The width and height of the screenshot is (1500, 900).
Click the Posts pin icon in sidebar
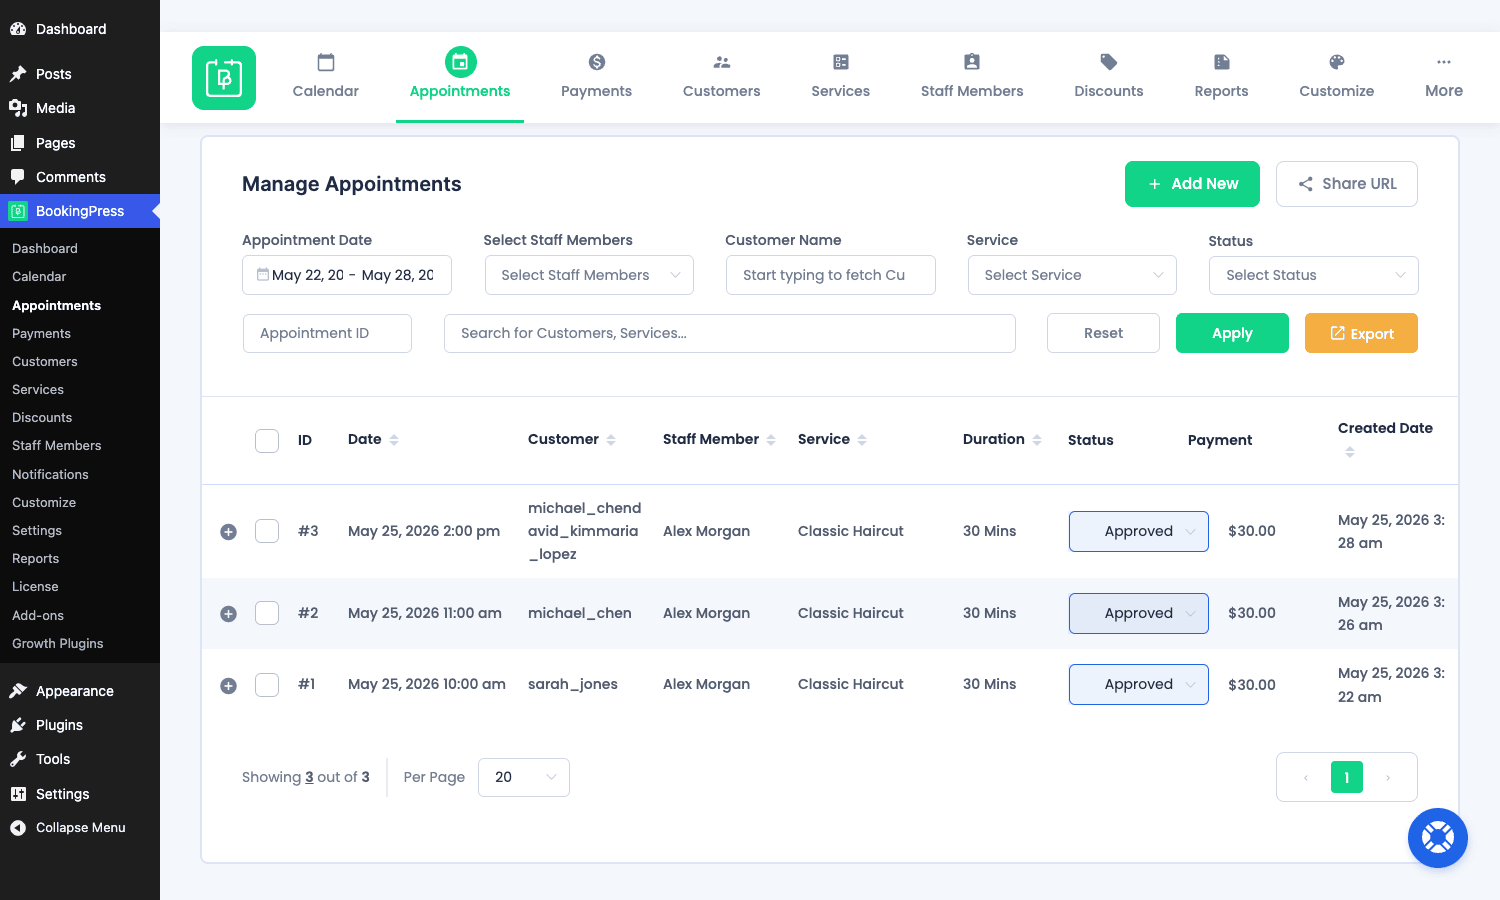[18, 74]
